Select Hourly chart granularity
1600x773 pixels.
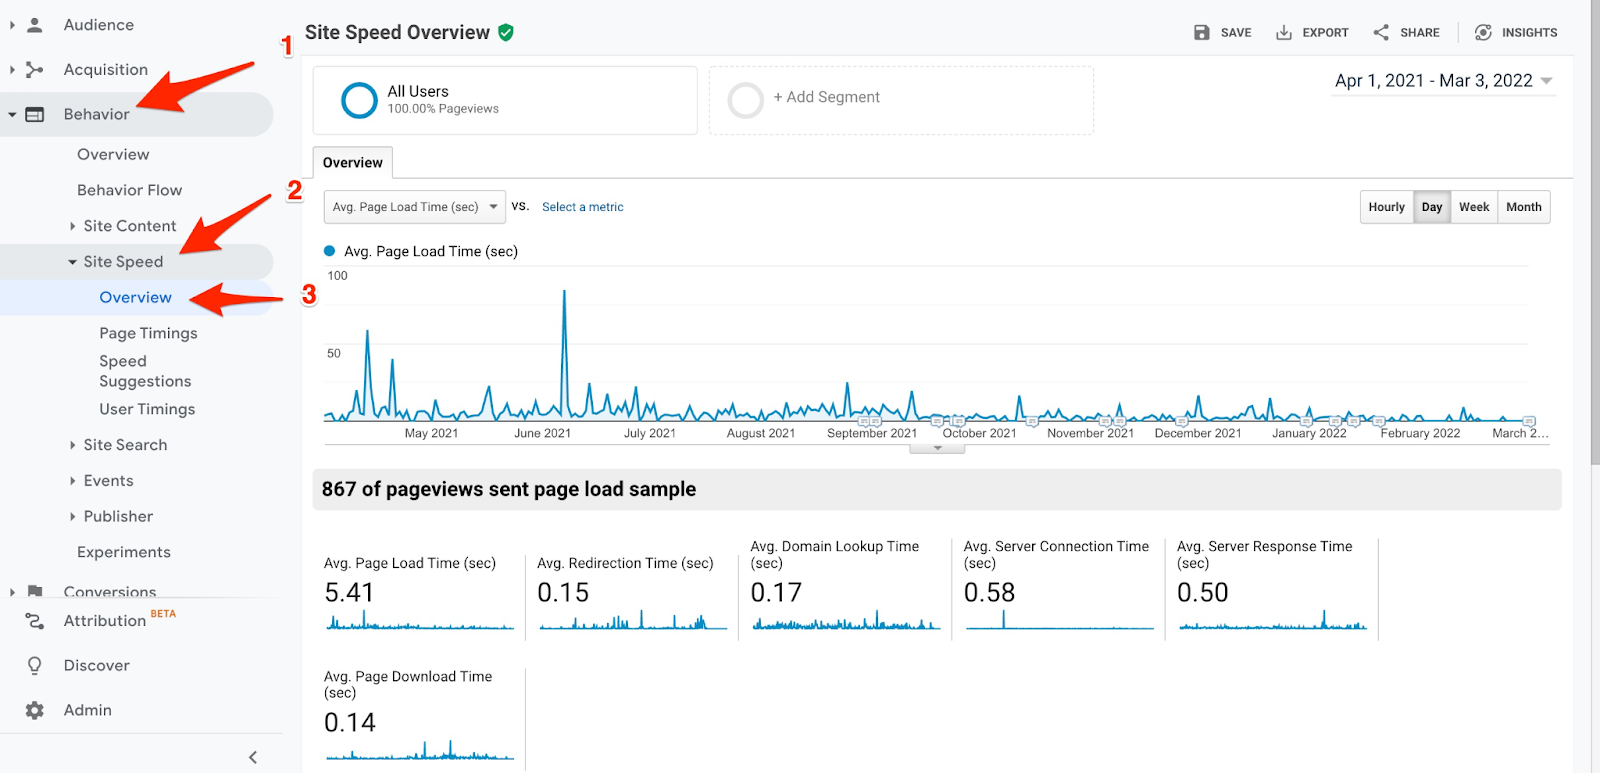coord(1386,207)
